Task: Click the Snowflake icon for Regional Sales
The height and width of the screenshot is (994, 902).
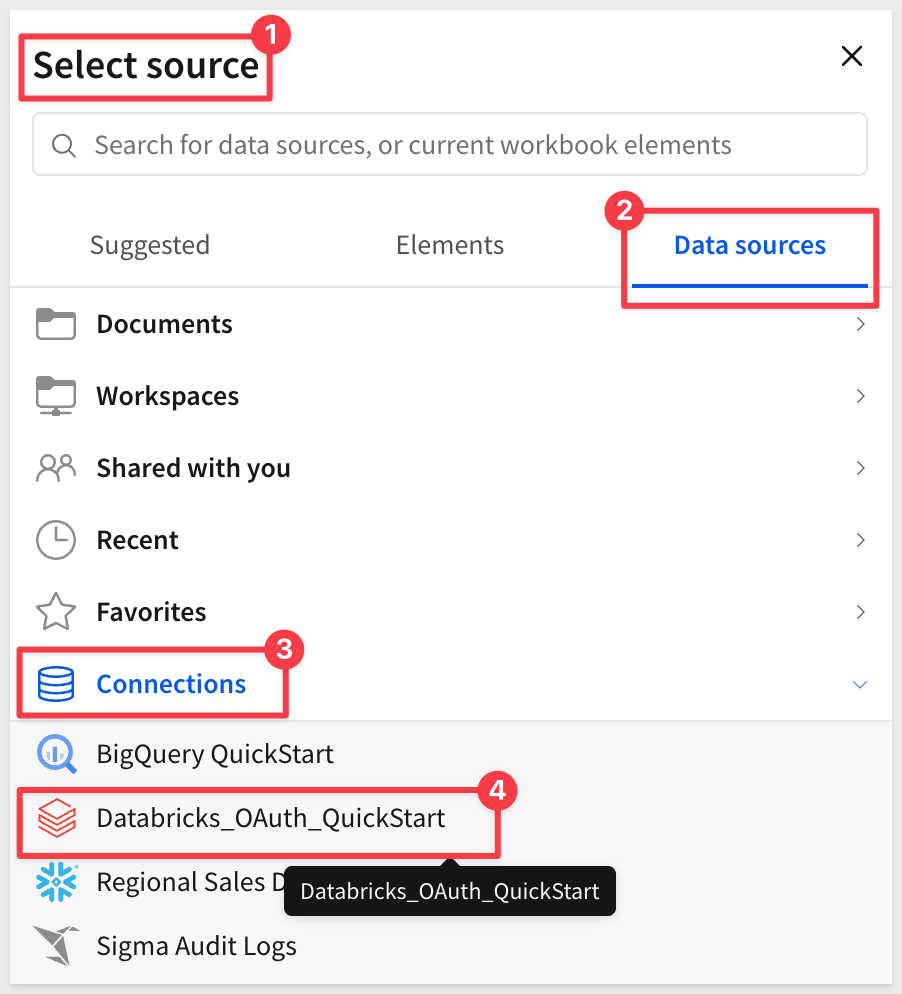Action: [56, 882]
